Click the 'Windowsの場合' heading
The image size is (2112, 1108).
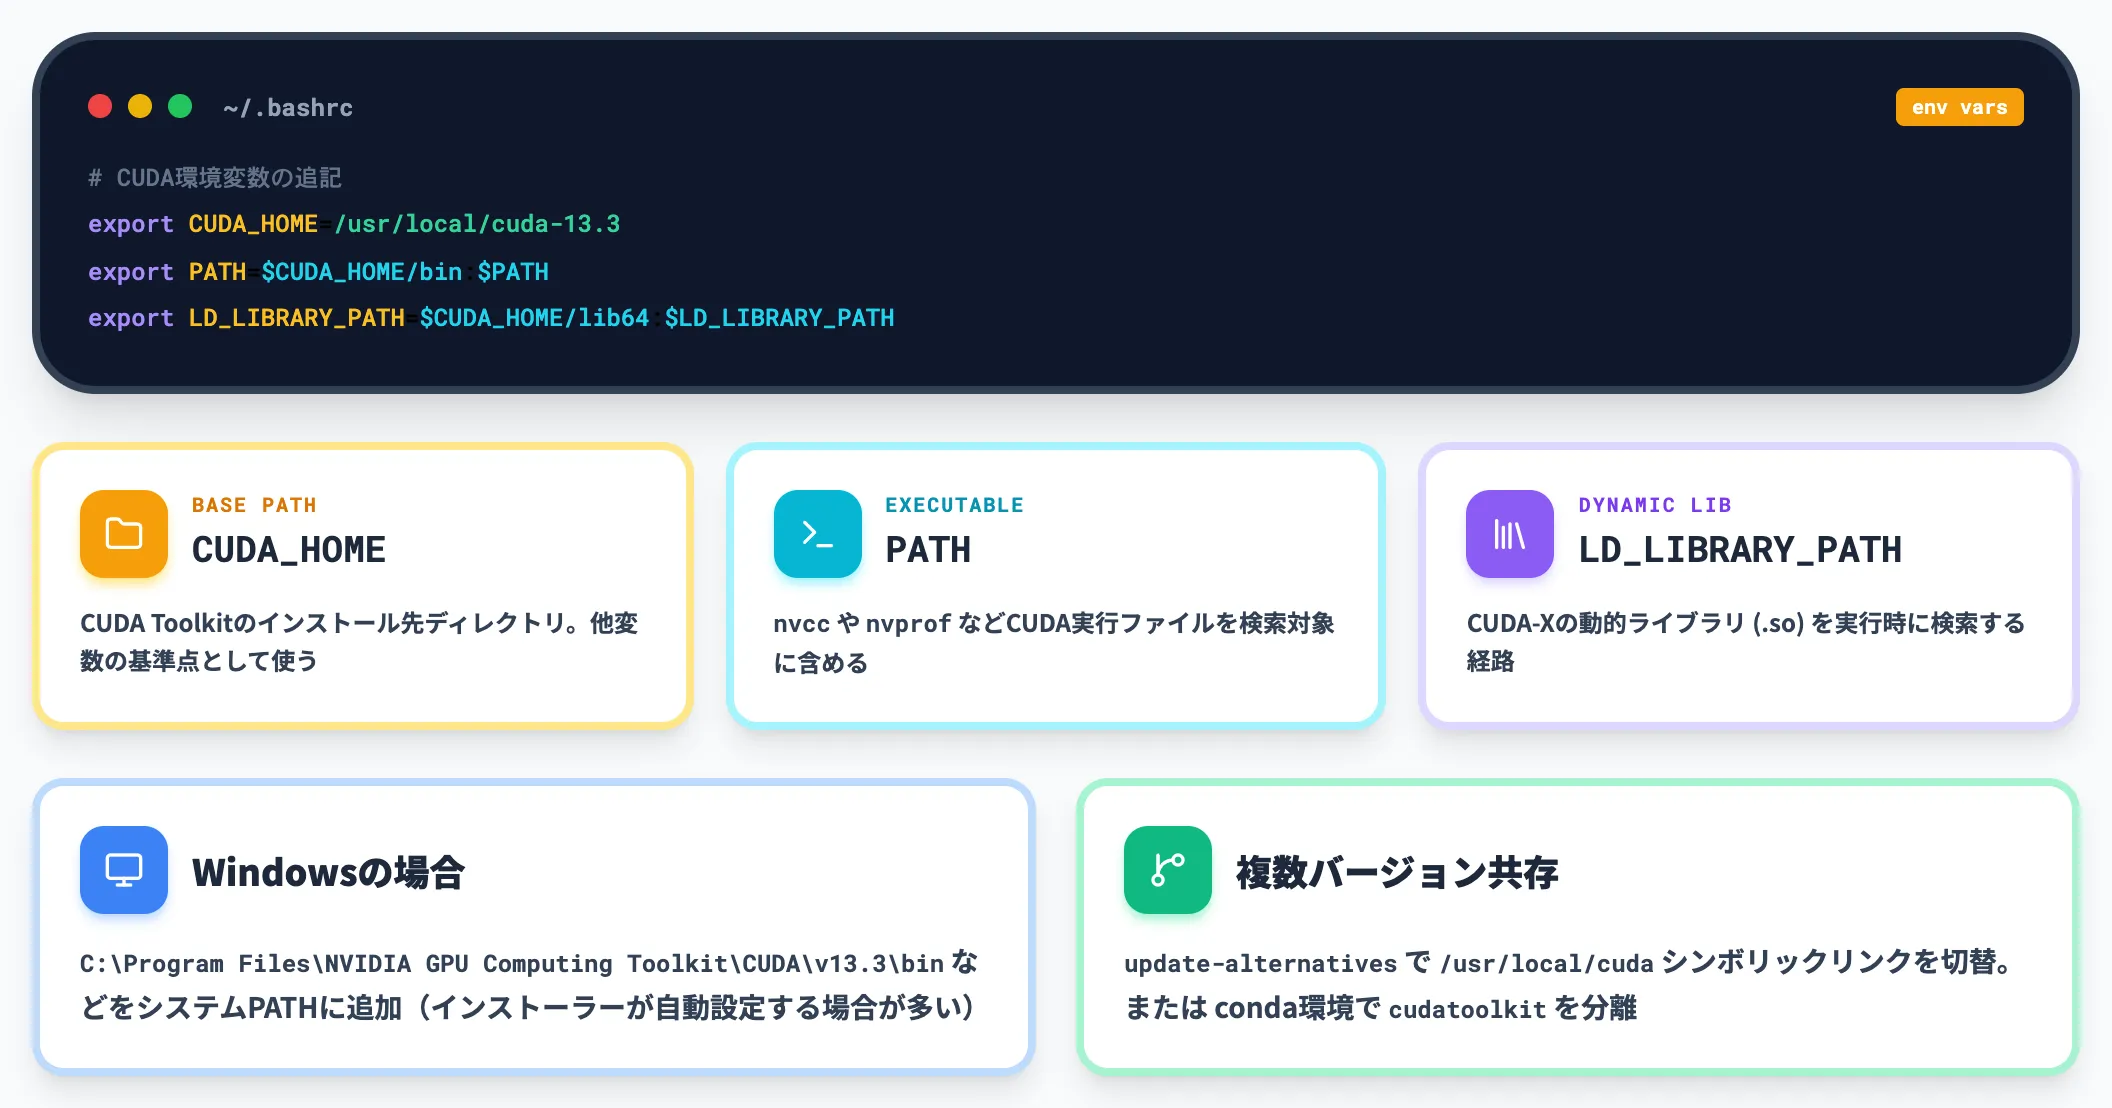(x=328, y=872)
